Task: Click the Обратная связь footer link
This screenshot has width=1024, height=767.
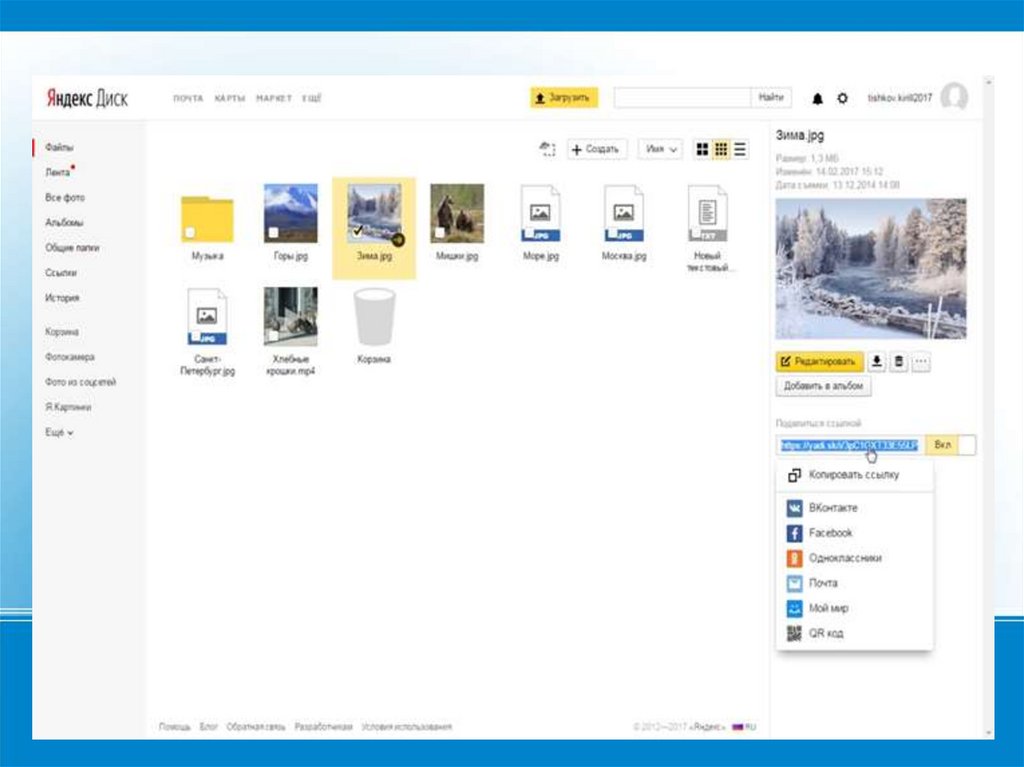Action: [256, 726]
